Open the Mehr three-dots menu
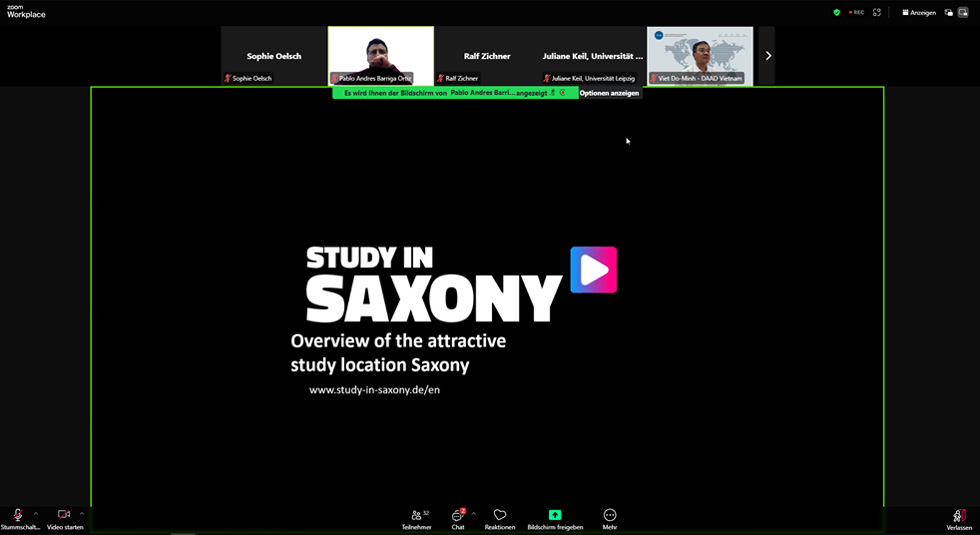This screenshot has width=980, height=535. (610, 516)
